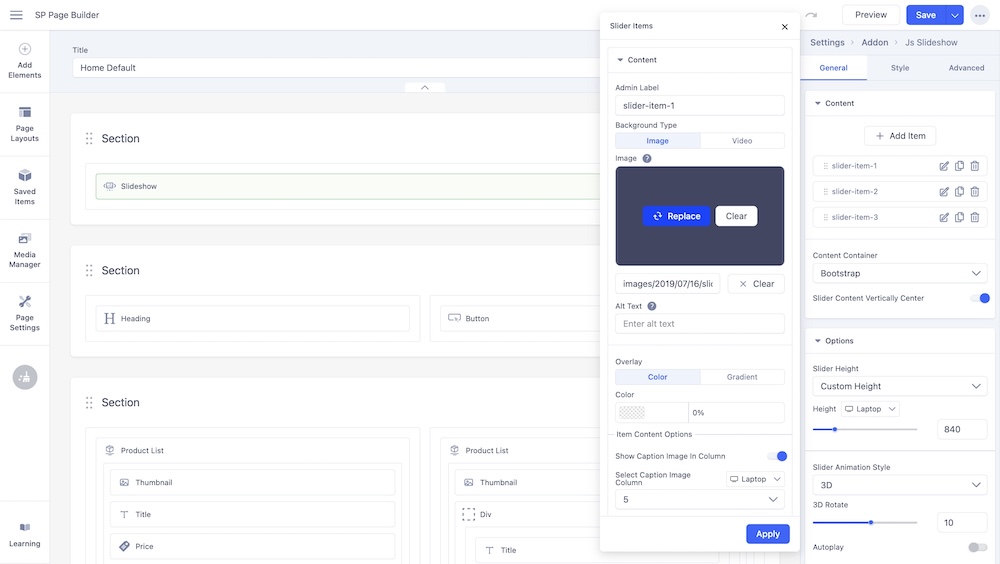Image resolution: width=1000 pixels, height=564 pixels.
Task: Open Slider Animation Style dropdown
Action: click(899, 485)
